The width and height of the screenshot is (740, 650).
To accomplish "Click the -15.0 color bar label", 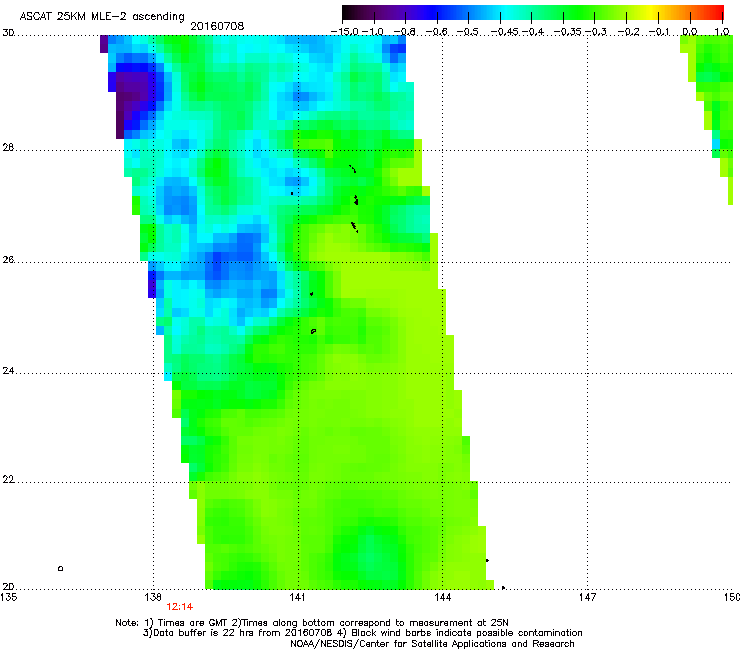I will tap(345, 32).
